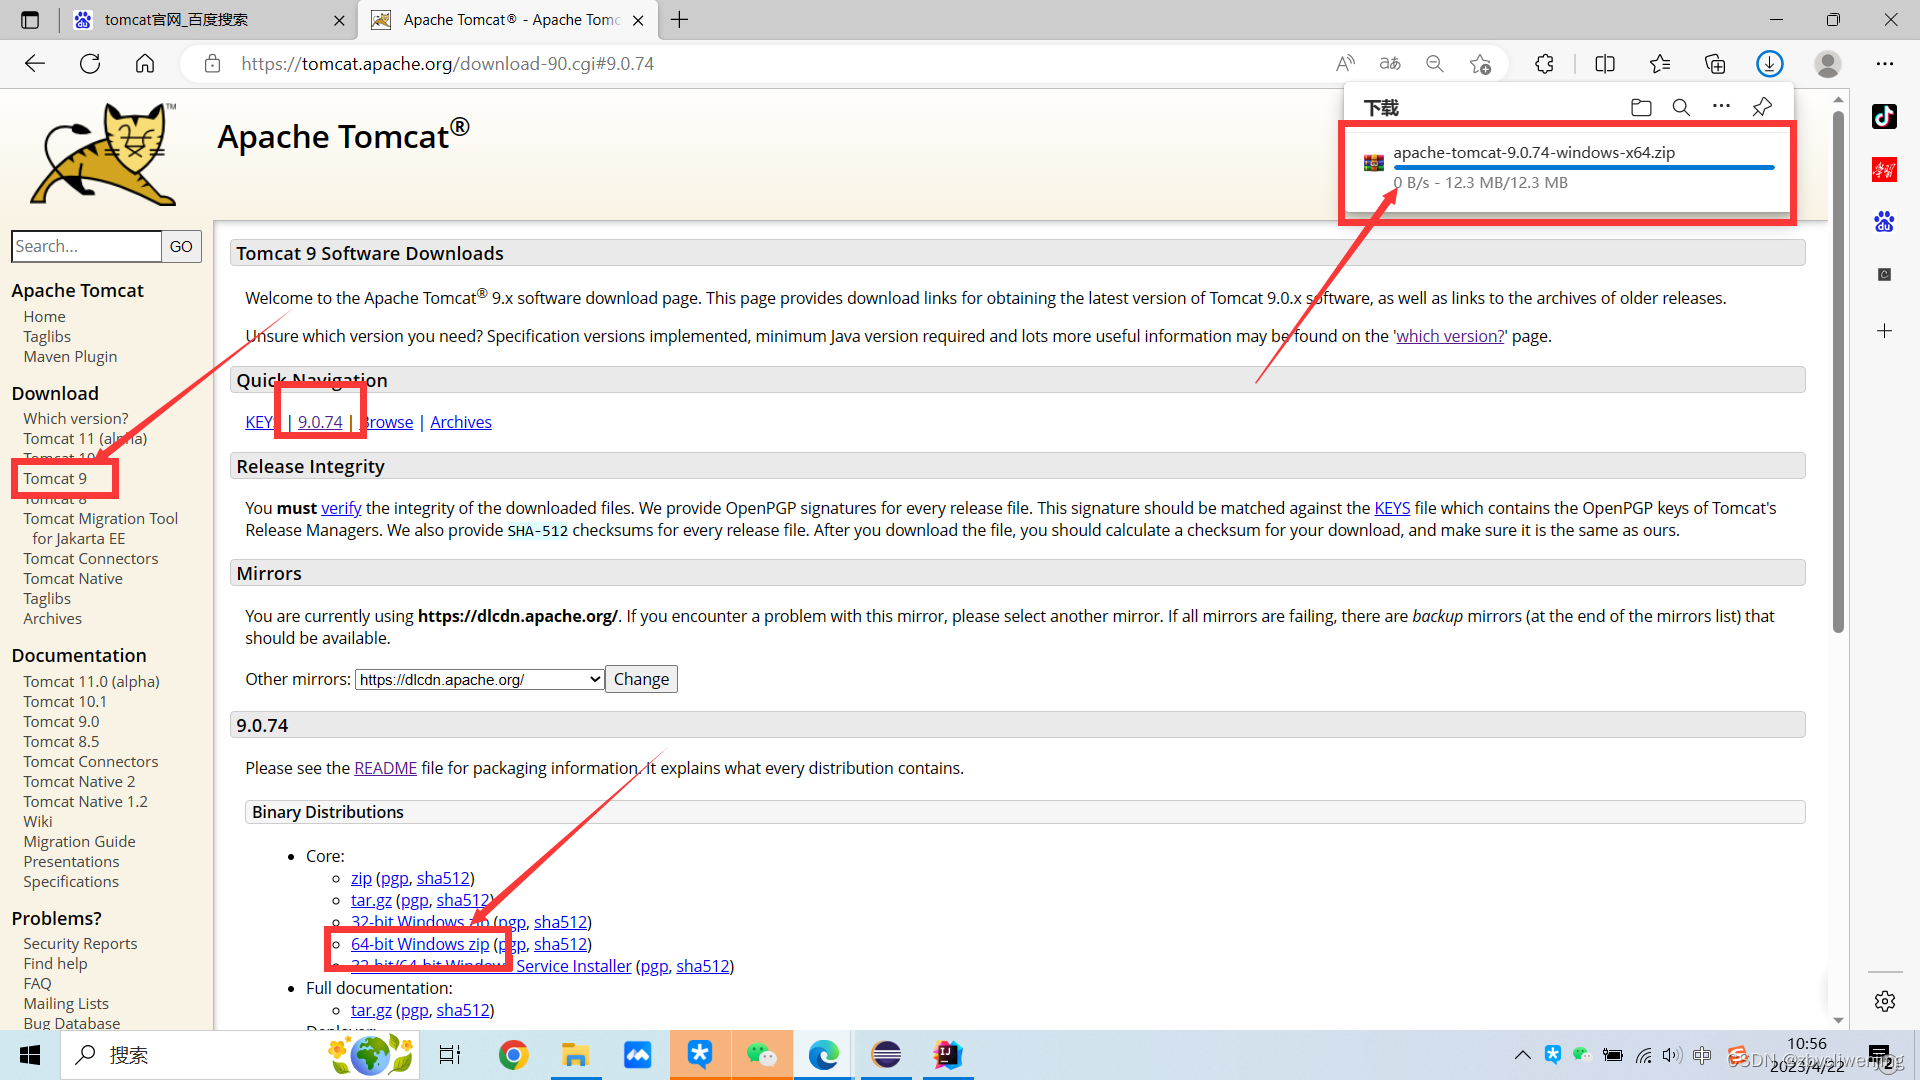Click the page vertical scrollbar
Image resolution: width=1920 pixels, height=1080 pixels.
coord(1838,370)
